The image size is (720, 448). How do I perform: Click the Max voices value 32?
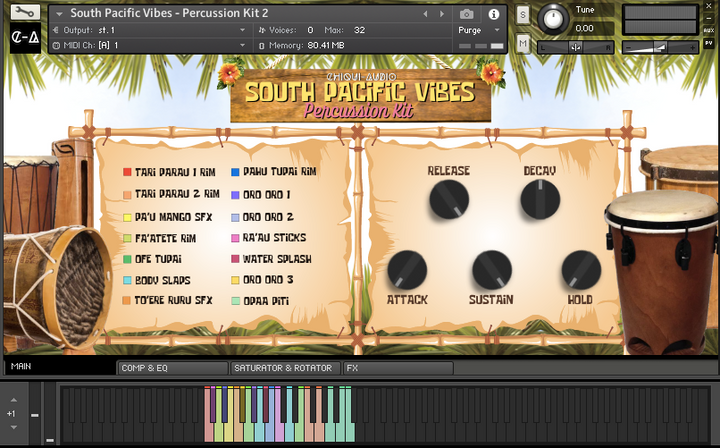tap(359, 30)
